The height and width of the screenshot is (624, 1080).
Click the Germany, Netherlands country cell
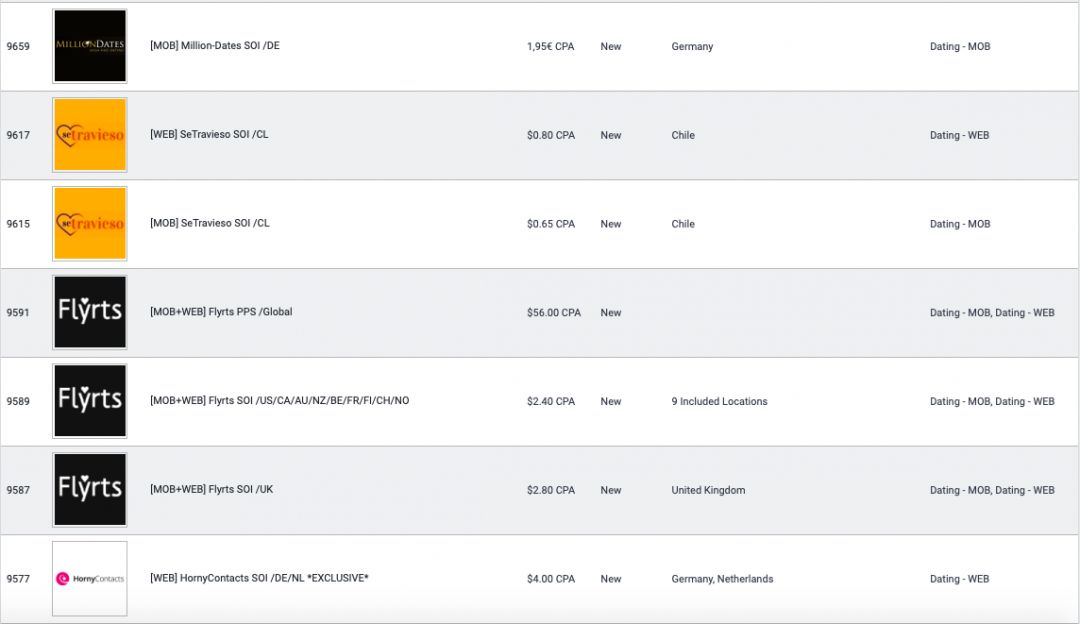pyautogui.click(x=722, y=579)
